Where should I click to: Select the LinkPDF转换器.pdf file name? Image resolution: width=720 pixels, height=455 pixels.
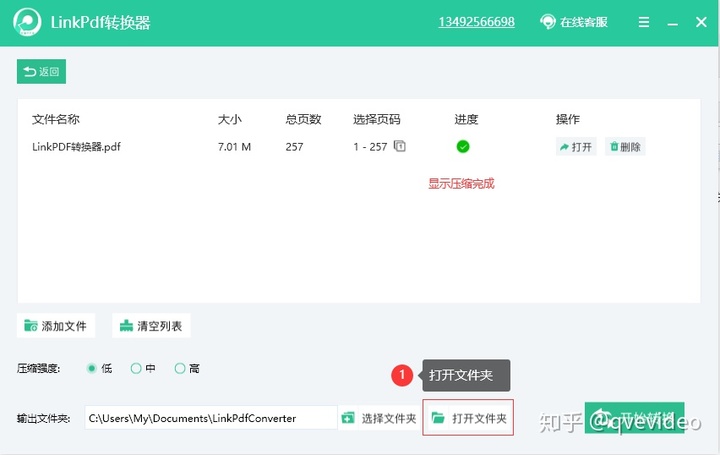click(76, 147)
